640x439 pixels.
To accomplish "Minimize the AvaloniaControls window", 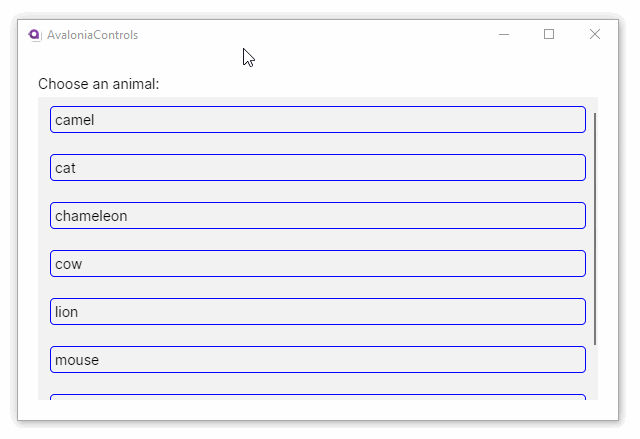I will (x=504, y=35).
